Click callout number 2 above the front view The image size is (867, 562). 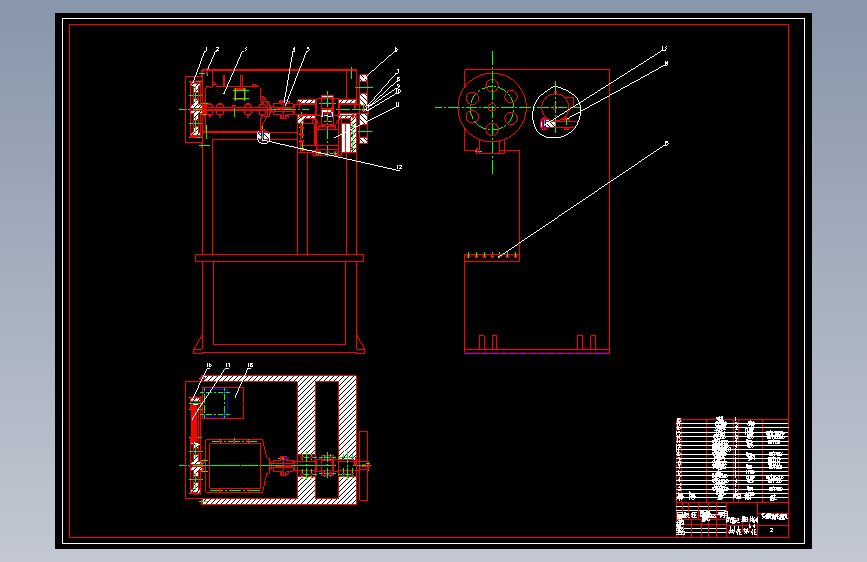[217, 49]
